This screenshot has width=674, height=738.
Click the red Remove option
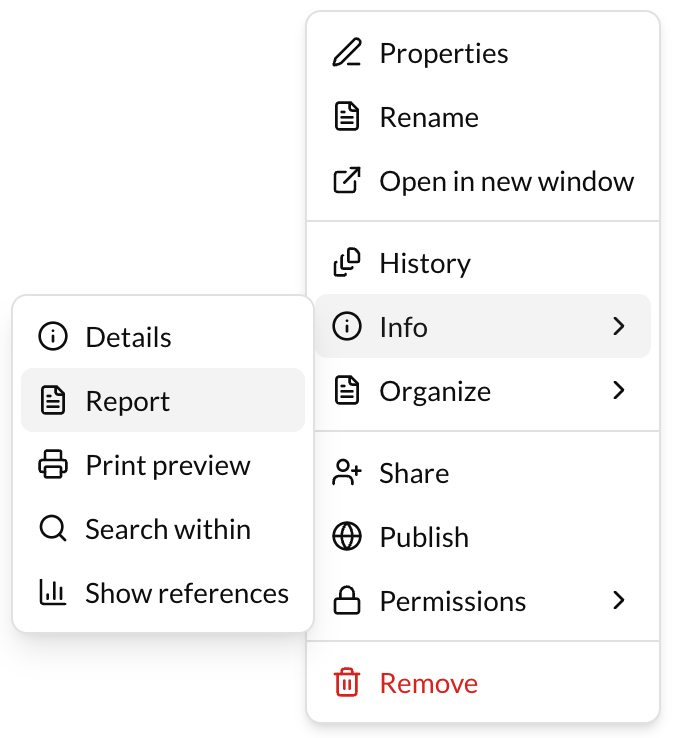[428, 684]
